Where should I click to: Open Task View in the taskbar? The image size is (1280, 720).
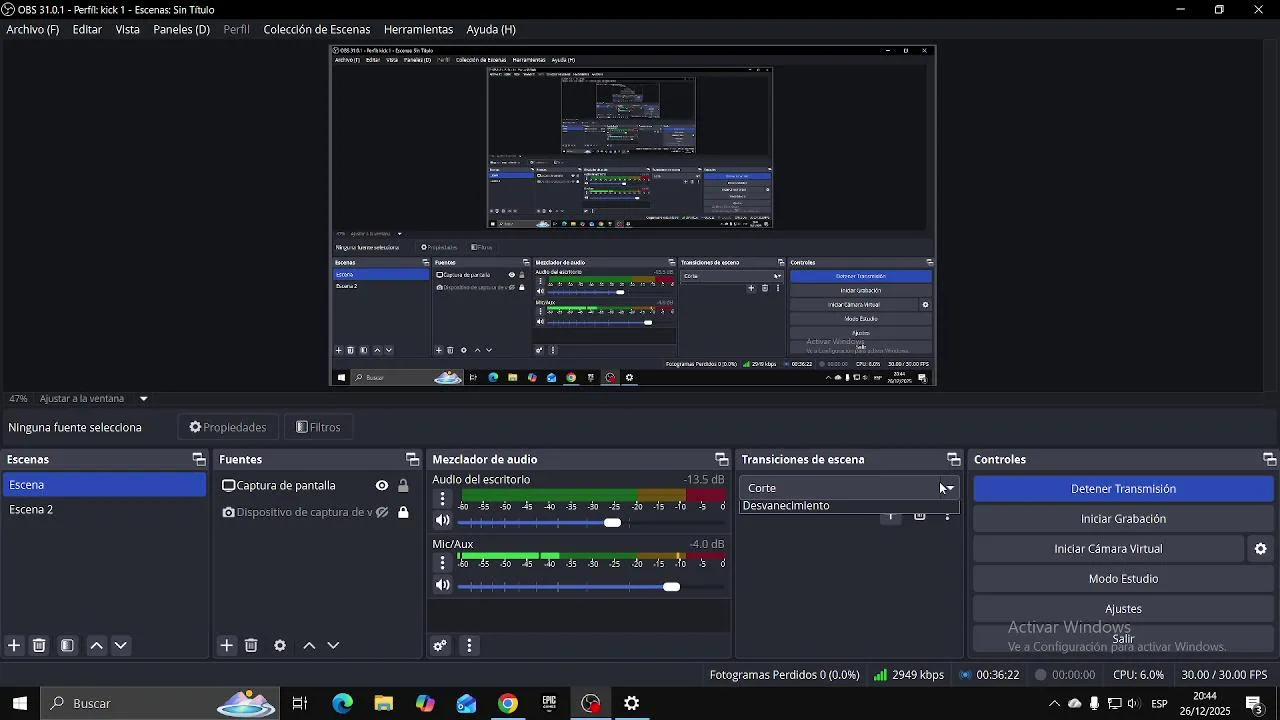300,704
